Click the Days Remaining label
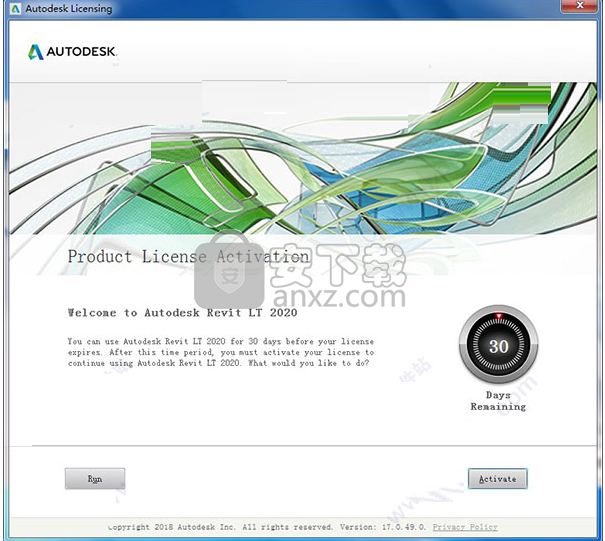The width and height of the screenshot is (605, 541). click(498, 401)
